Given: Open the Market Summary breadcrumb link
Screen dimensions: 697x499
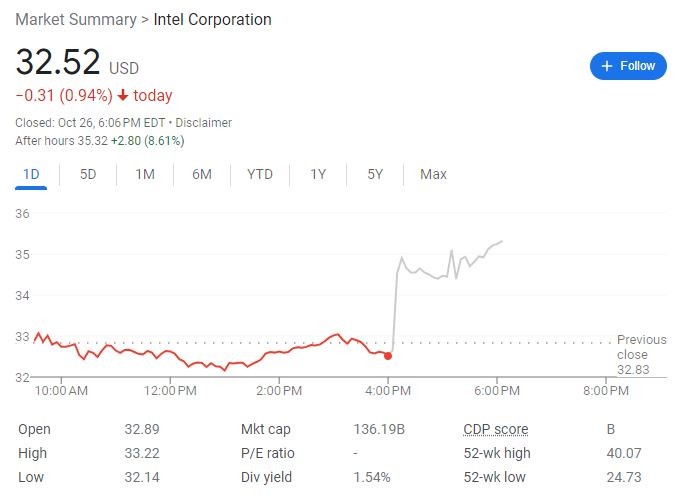Looking at the screenshot, I should click(x=76, y=19).
